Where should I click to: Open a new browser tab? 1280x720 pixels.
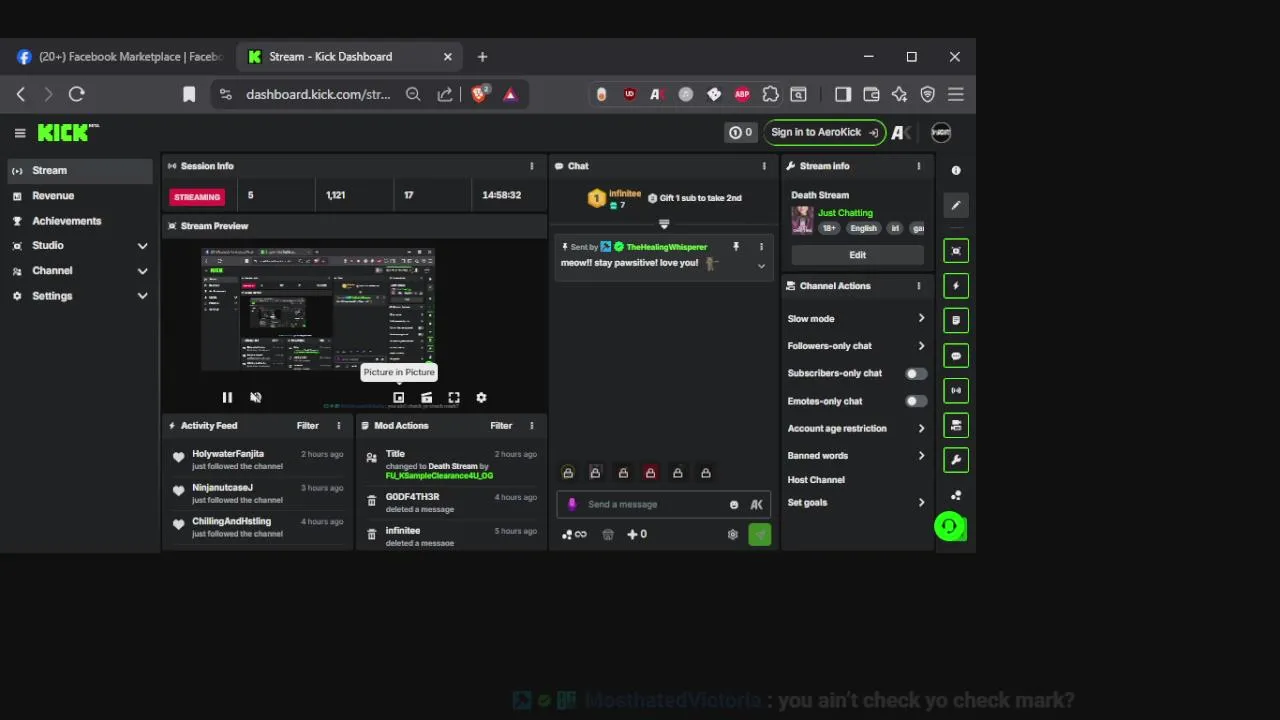tap(482, 57)
